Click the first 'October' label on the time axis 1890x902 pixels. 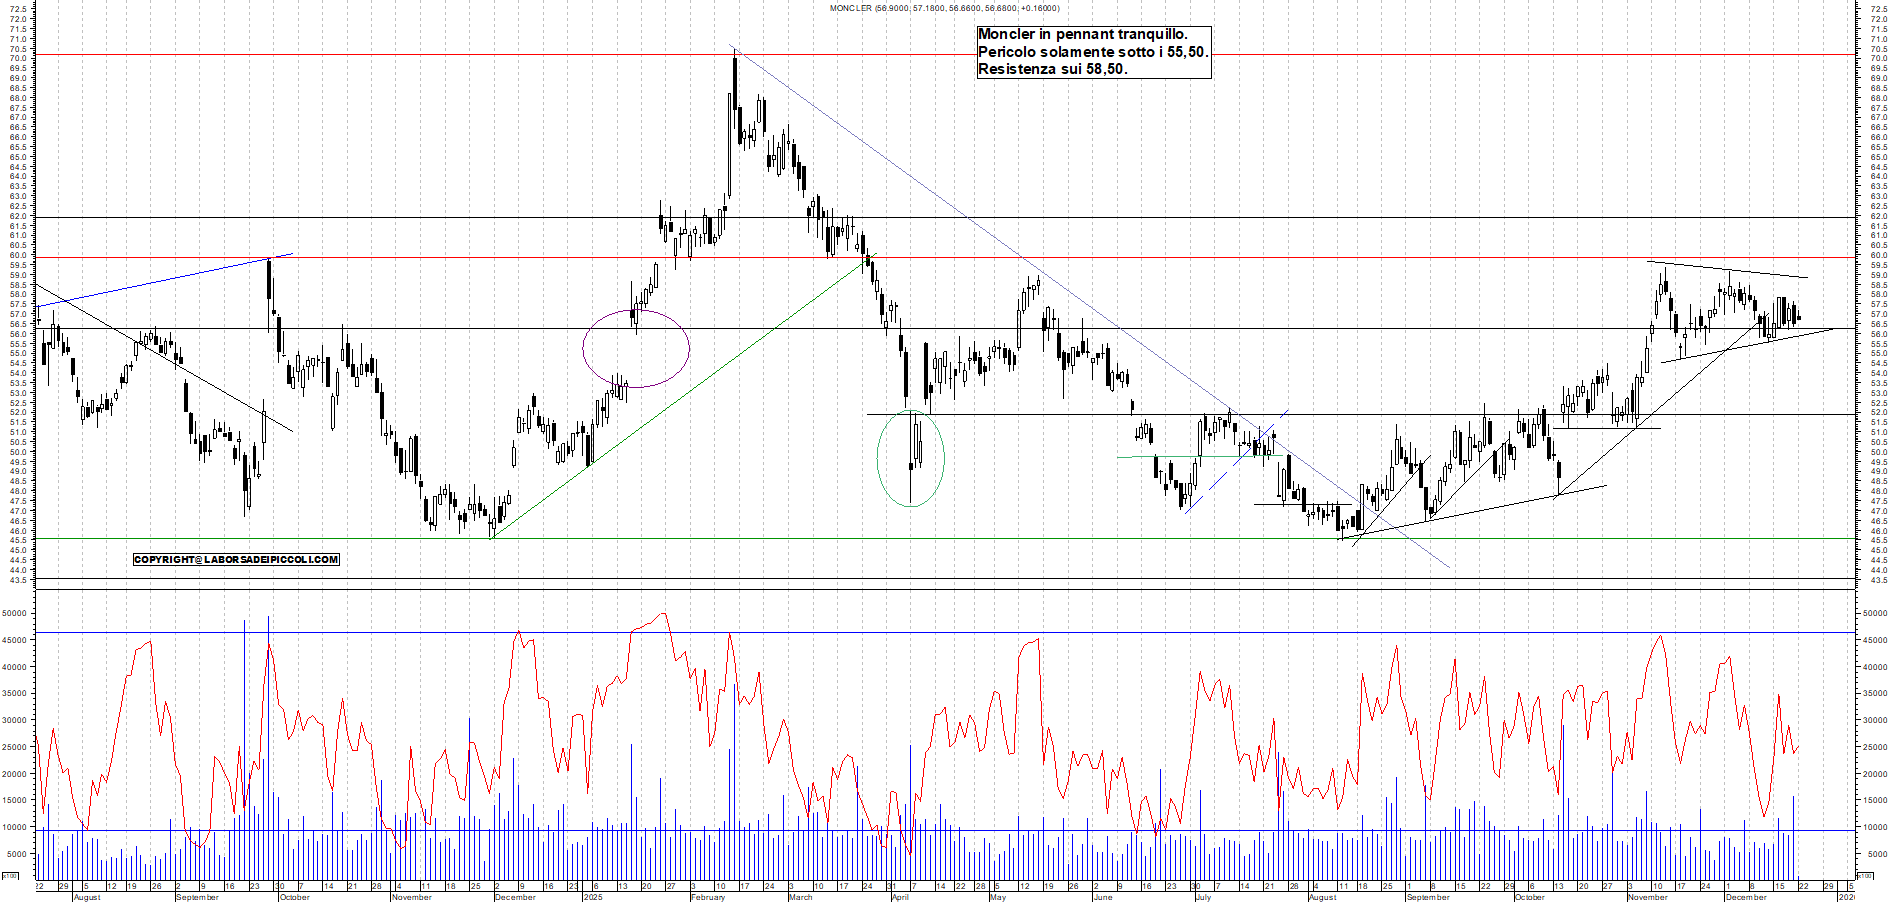click(294, 897)
